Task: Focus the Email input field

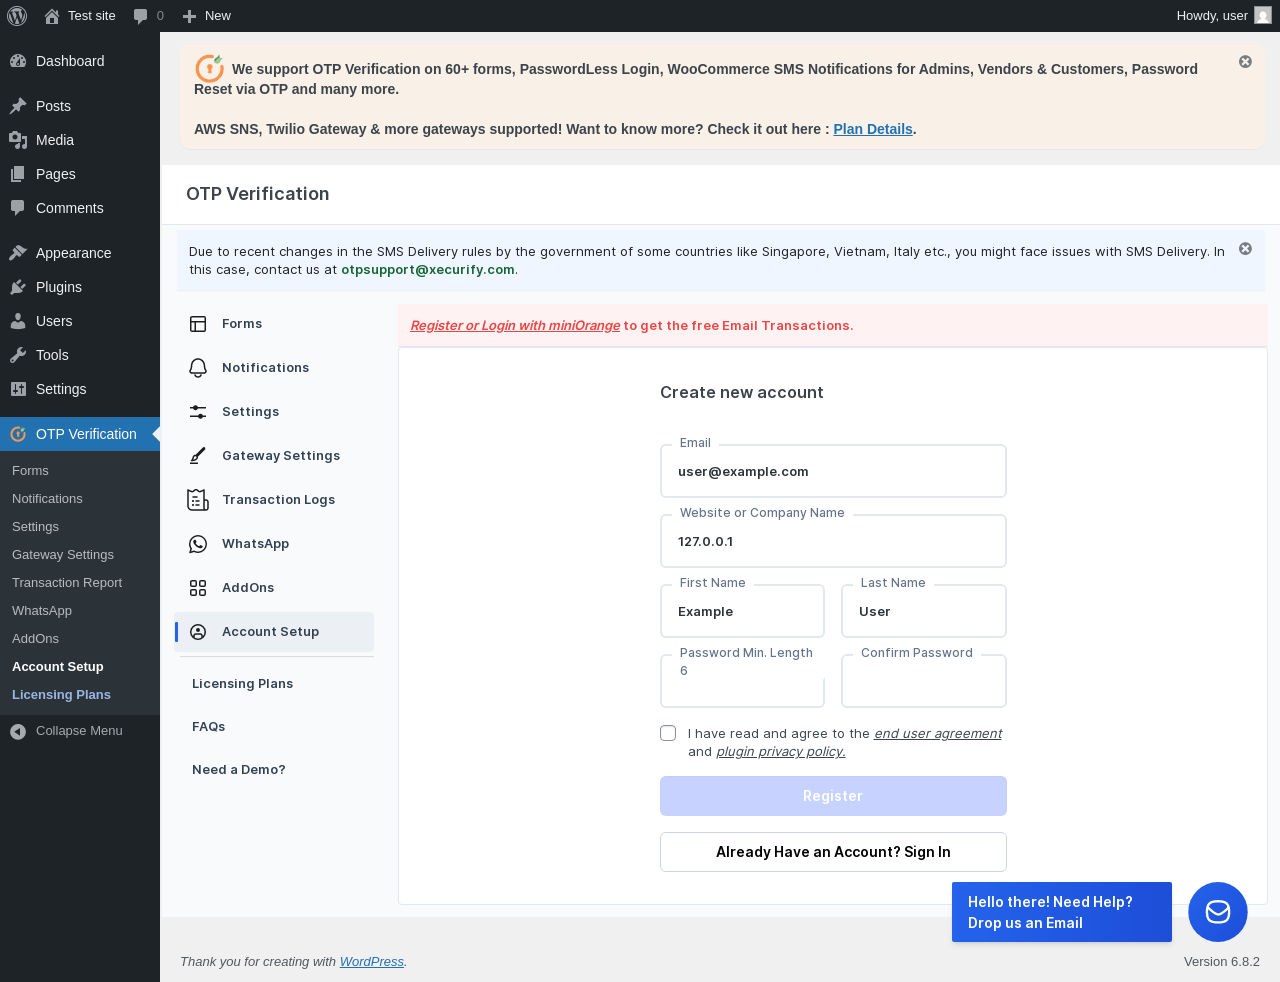Action: click(x=833, y=471)
